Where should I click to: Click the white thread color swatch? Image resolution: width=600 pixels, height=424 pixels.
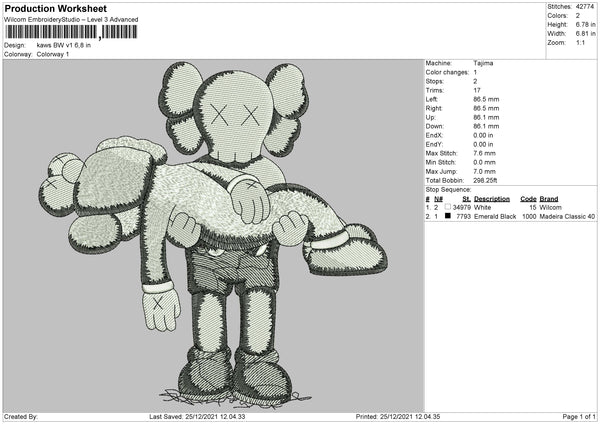coord(448,207)
